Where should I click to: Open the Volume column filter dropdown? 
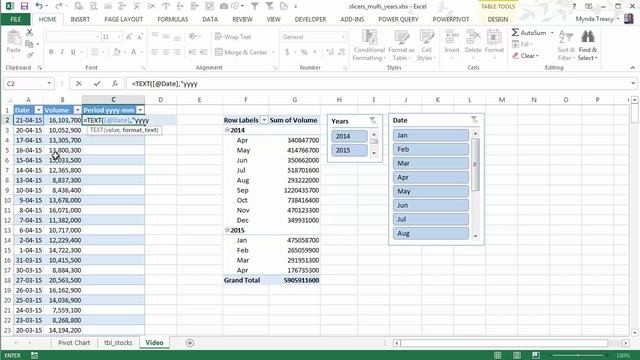click(77, 110)
